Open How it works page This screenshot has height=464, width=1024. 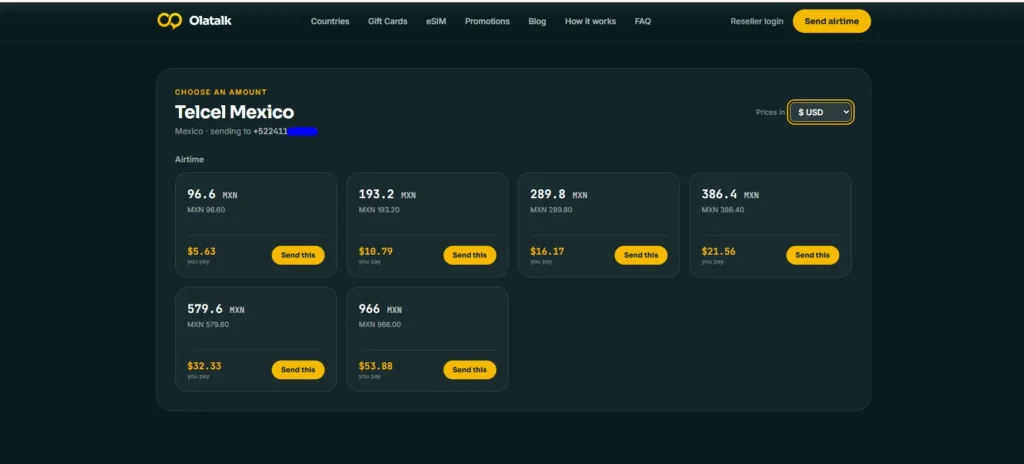coord(590,21)
